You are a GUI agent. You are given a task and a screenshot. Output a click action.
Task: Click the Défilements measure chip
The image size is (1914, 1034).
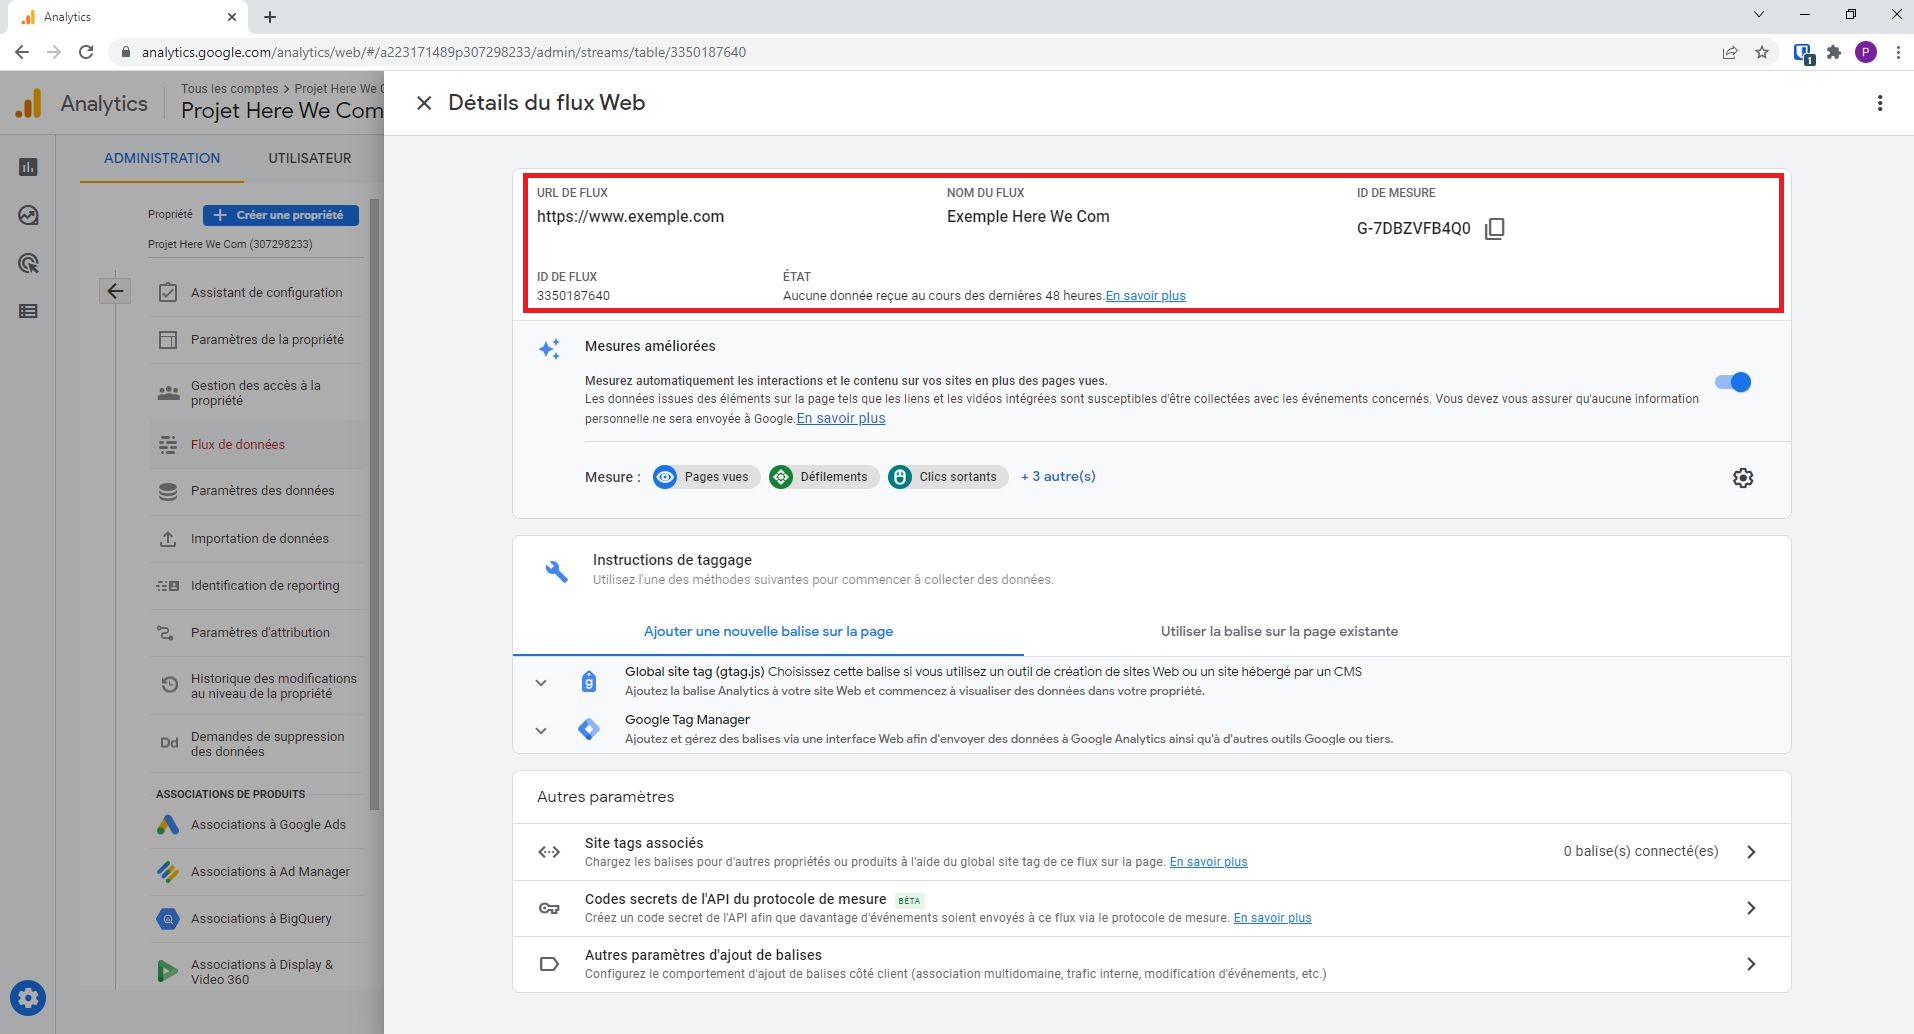pos(823,477)
